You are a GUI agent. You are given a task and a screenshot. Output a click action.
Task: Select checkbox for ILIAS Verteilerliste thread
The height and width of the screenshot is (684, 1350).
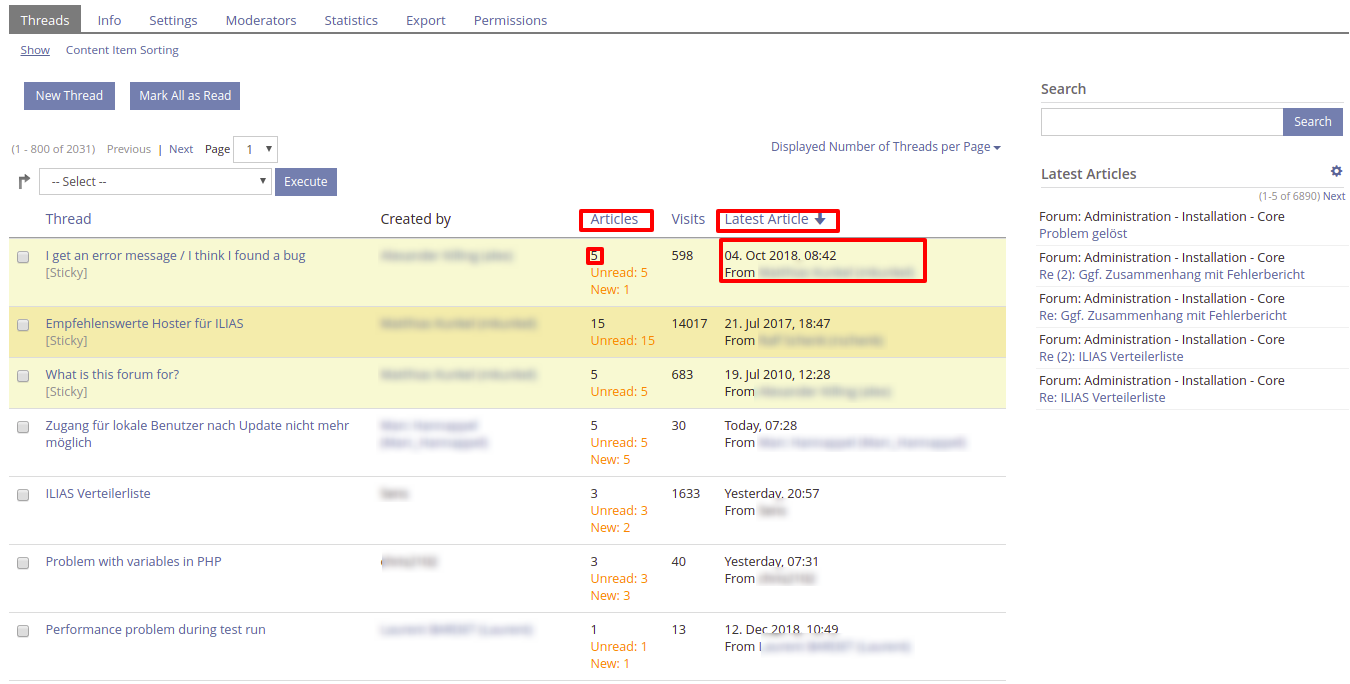(23, 495)
